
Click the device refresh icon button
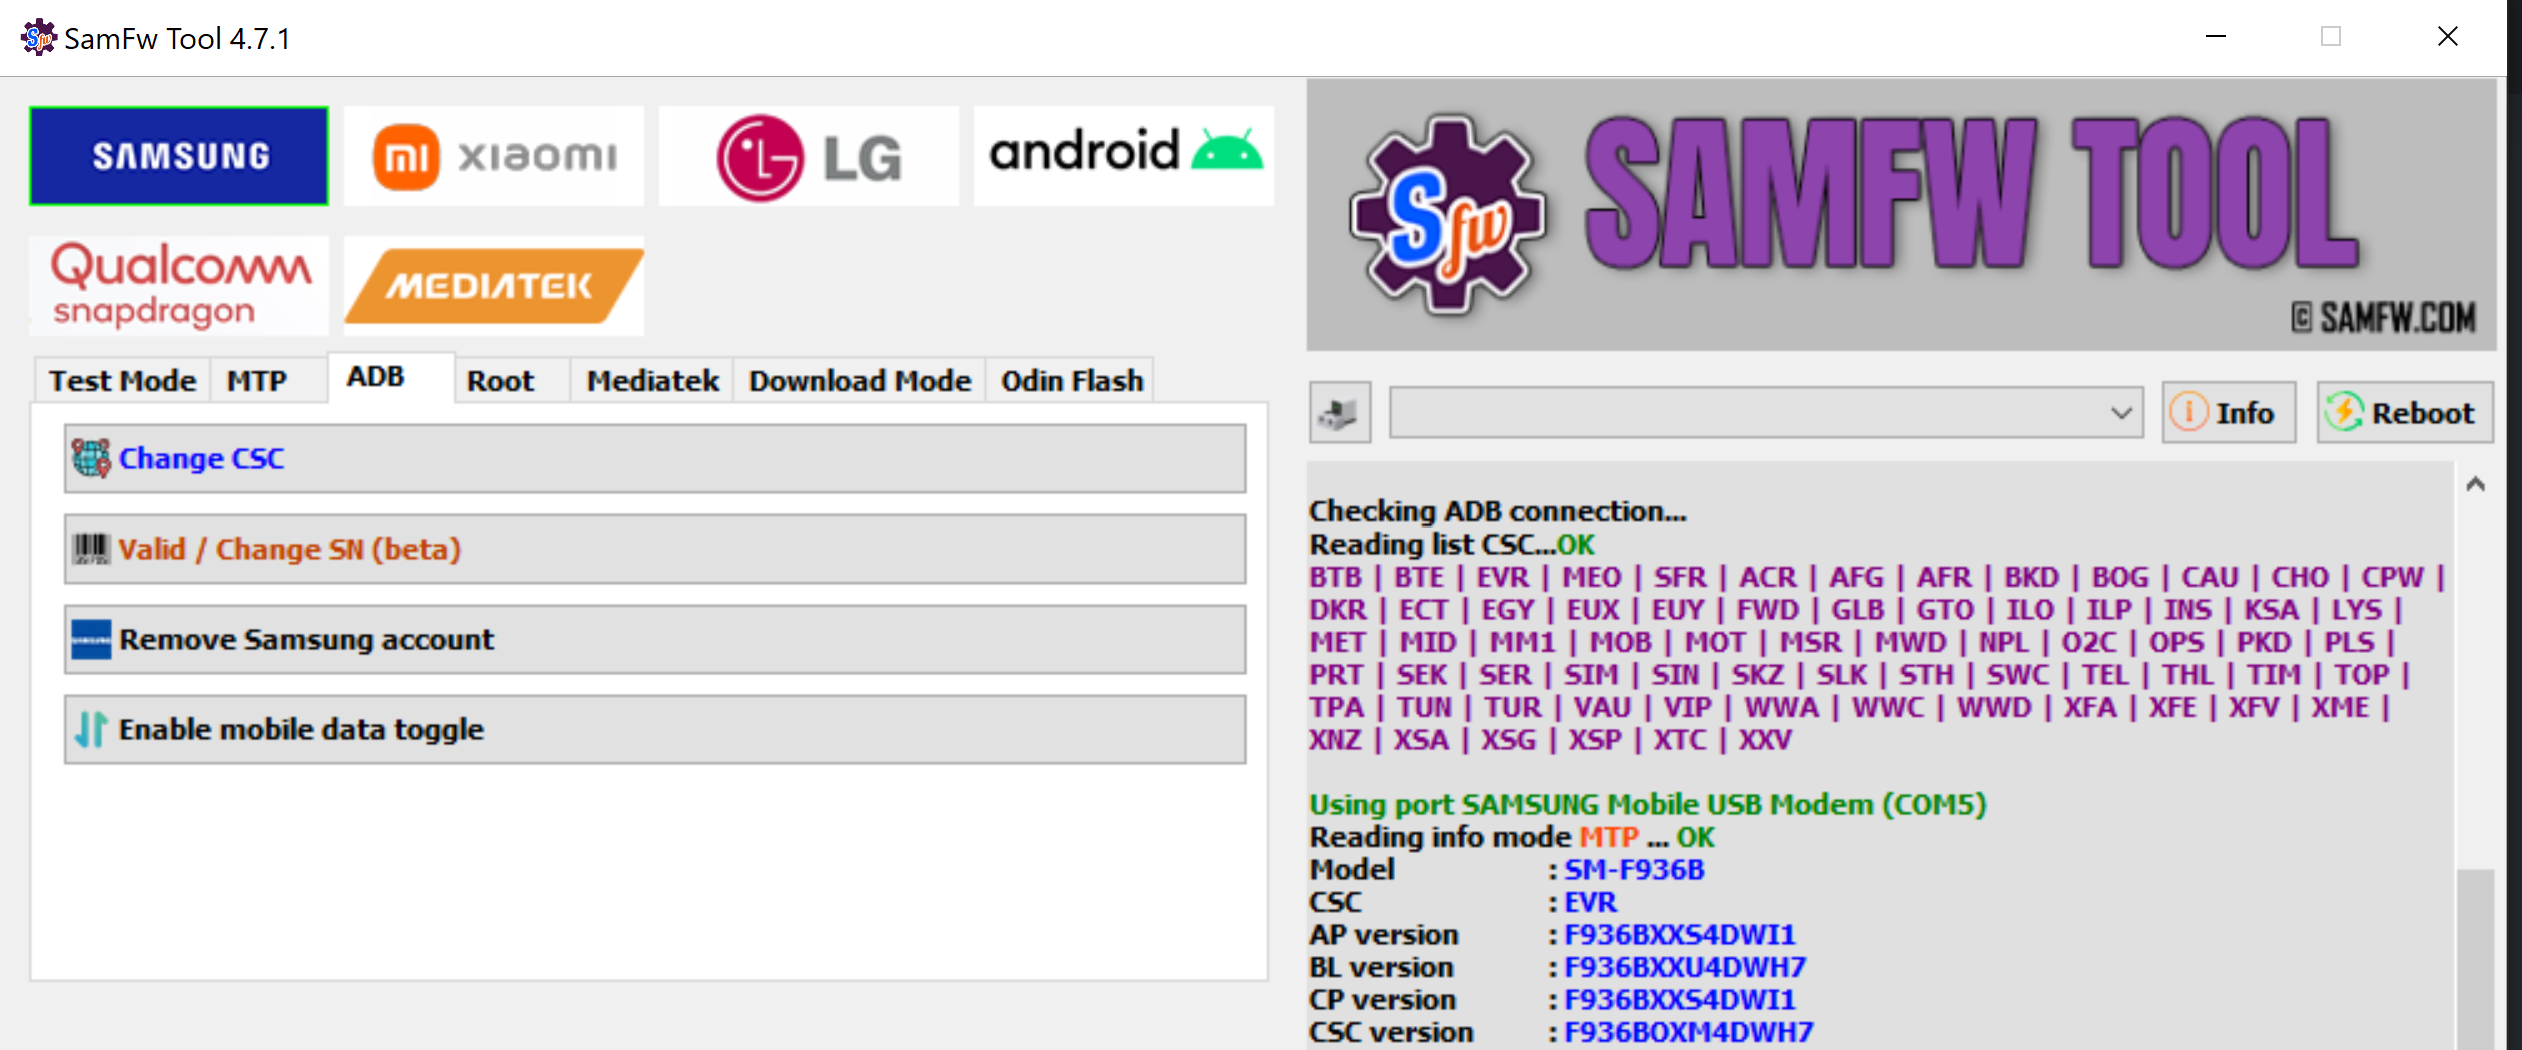pos(1339,412)
